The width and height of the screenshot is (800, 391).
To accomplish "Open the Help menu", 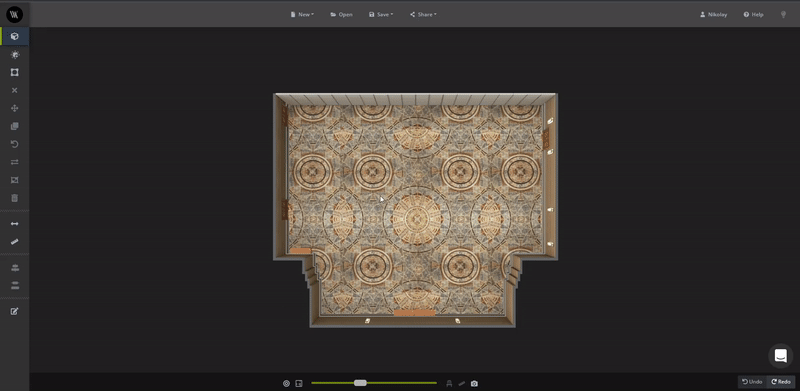I will (754, 15).
